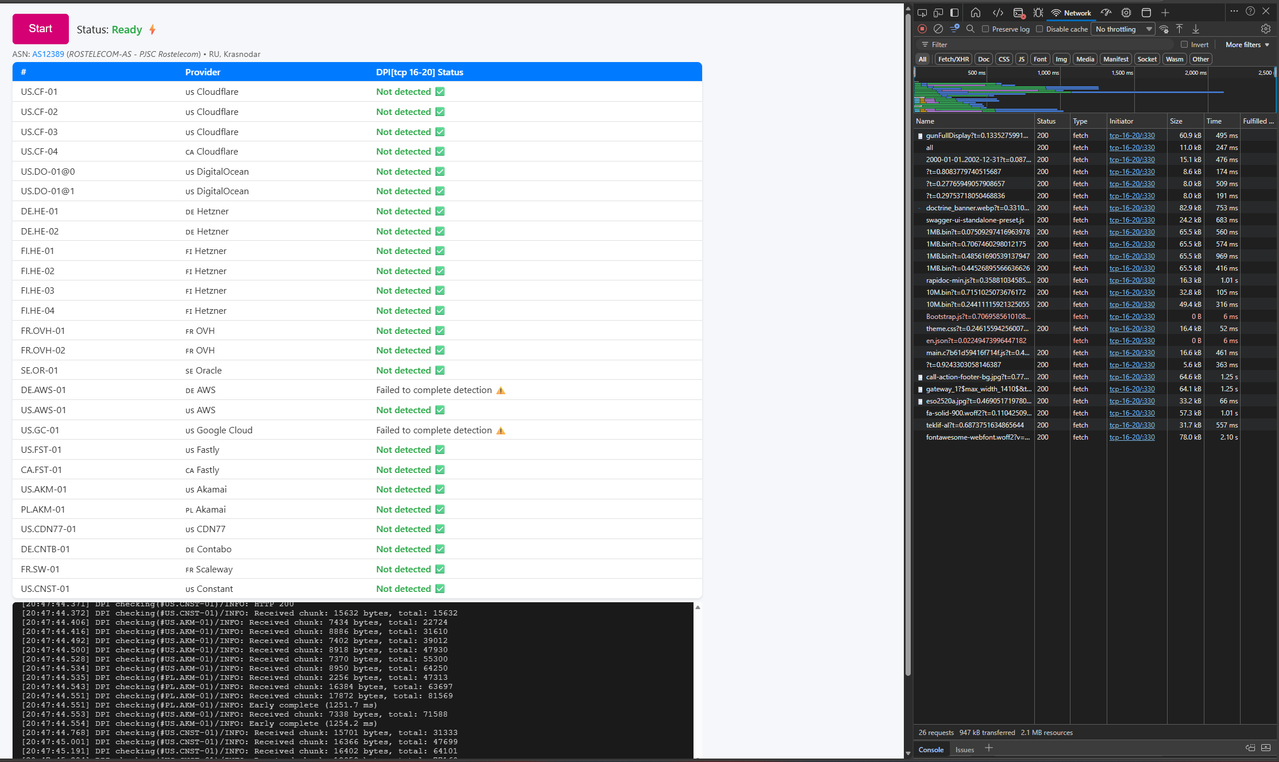
Task: Add a quick view tool in drawer
Action: 989,748
